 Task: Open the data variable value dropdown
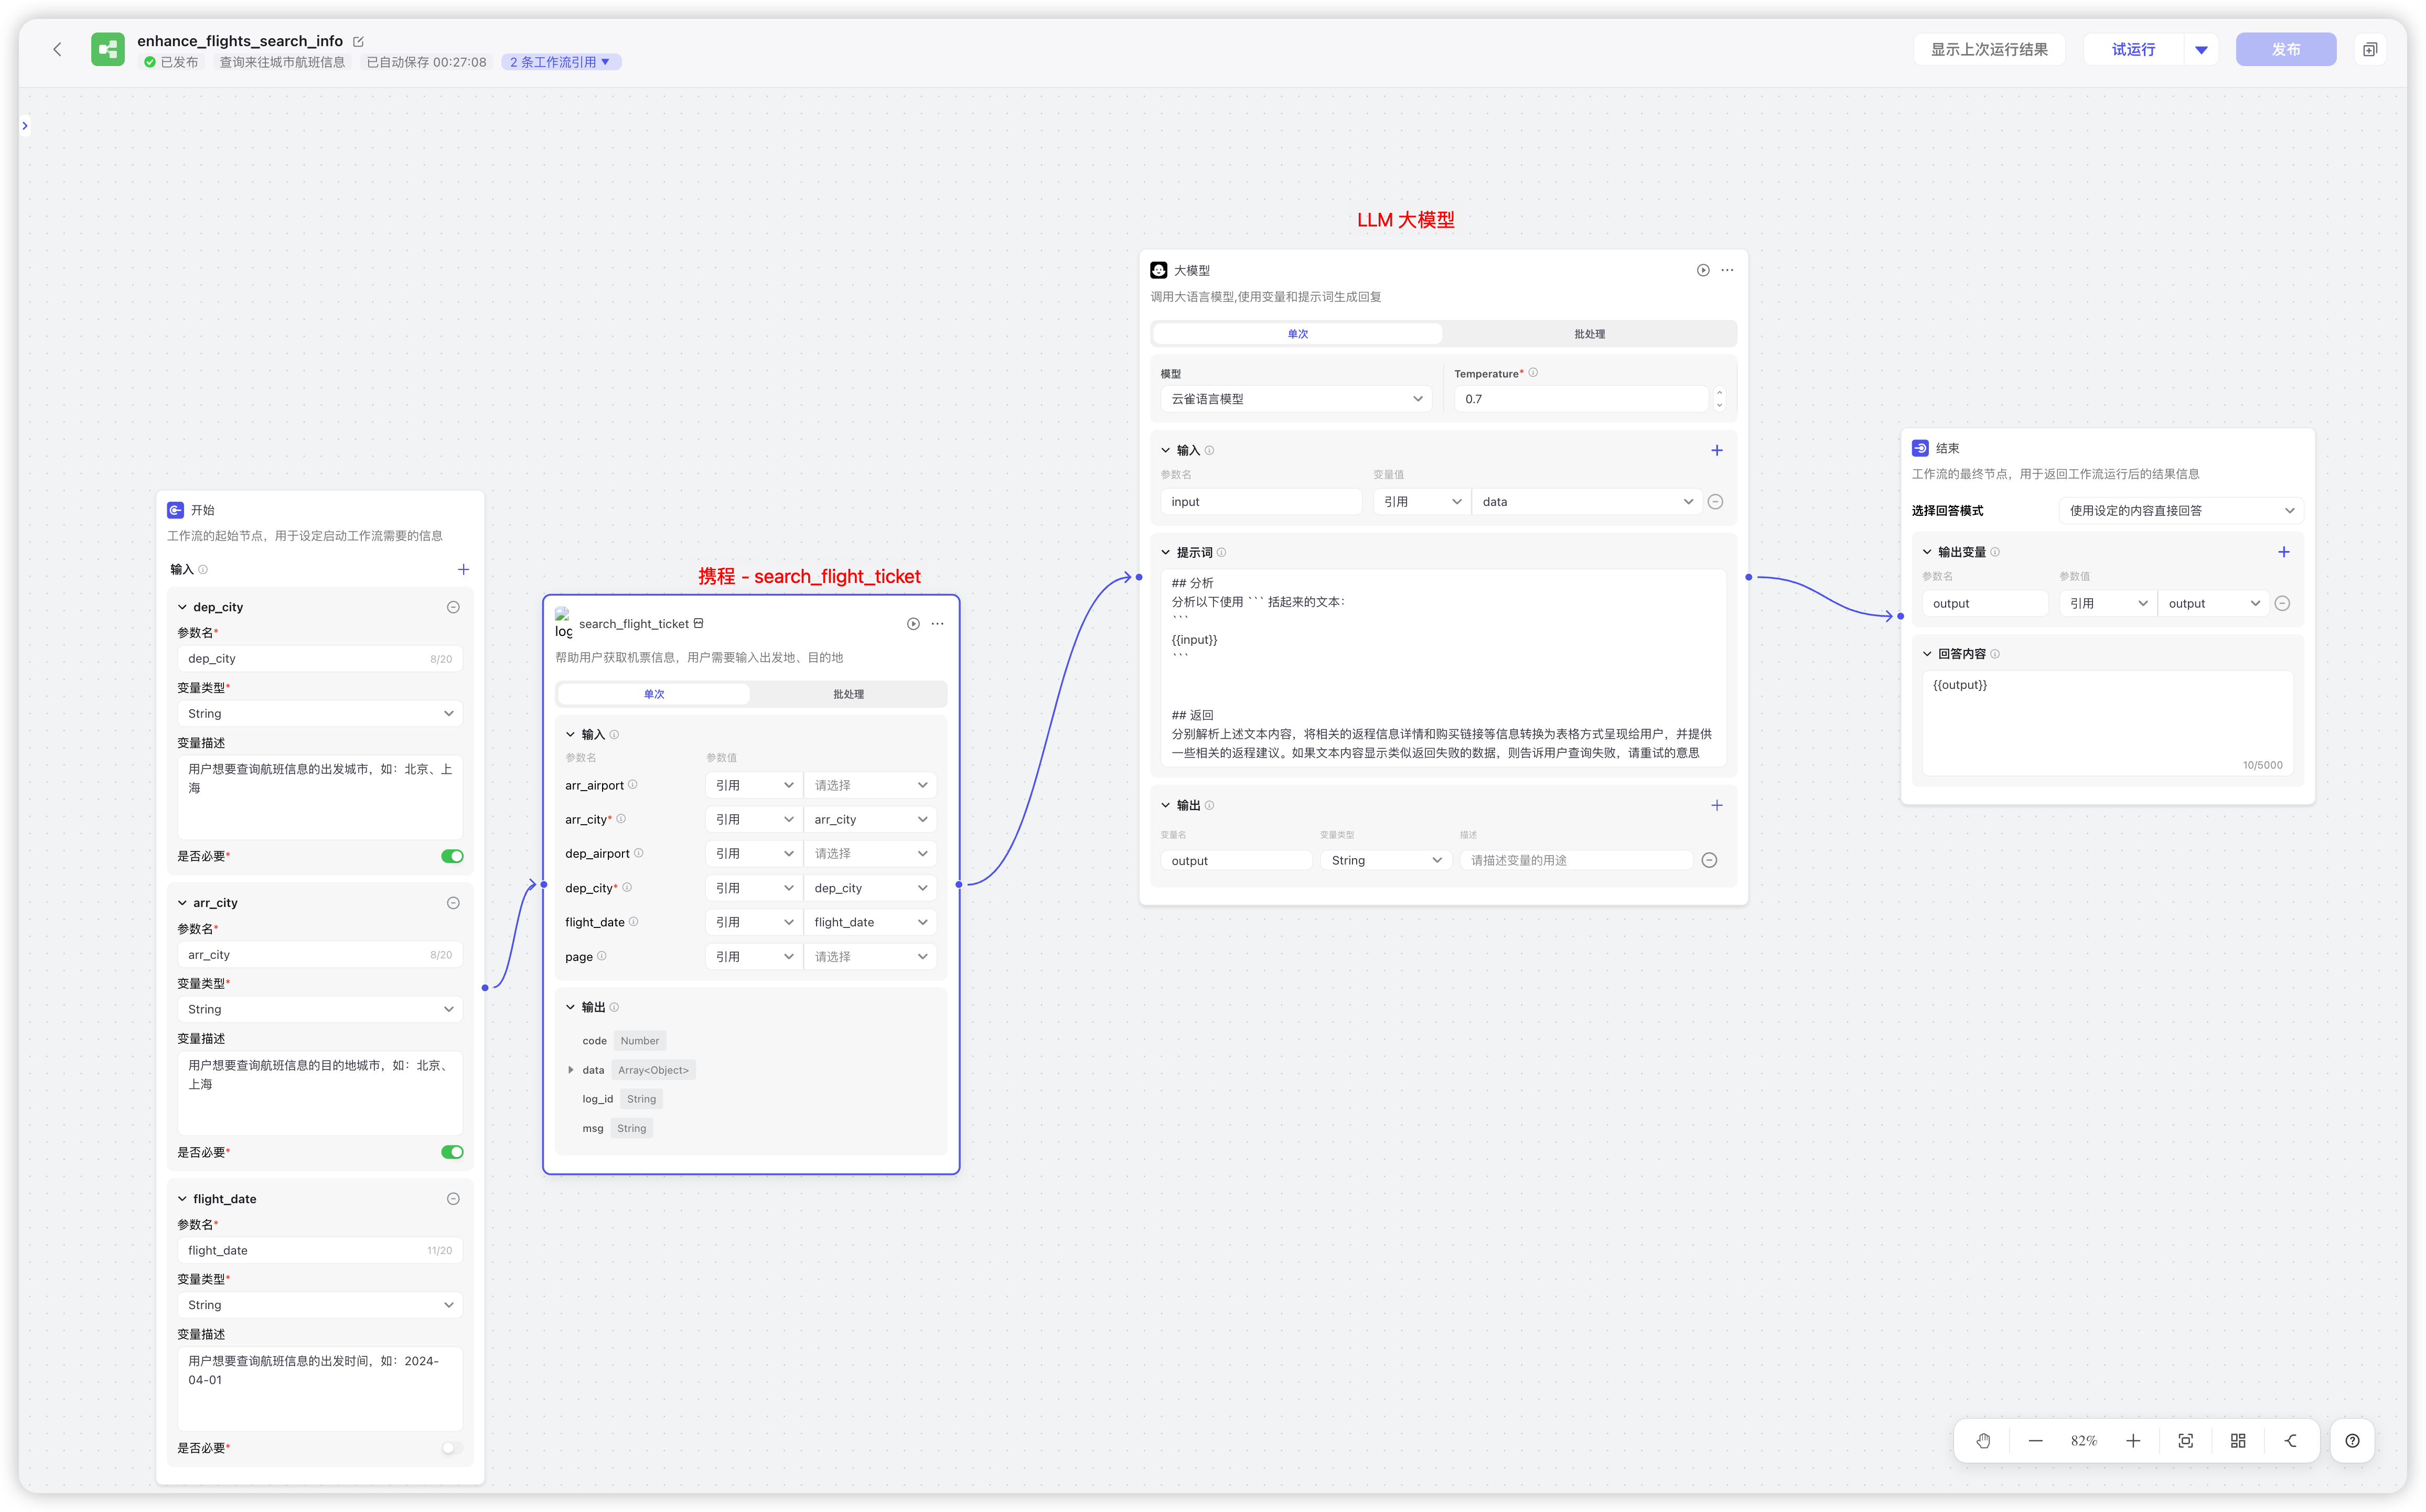(1587, 502)
